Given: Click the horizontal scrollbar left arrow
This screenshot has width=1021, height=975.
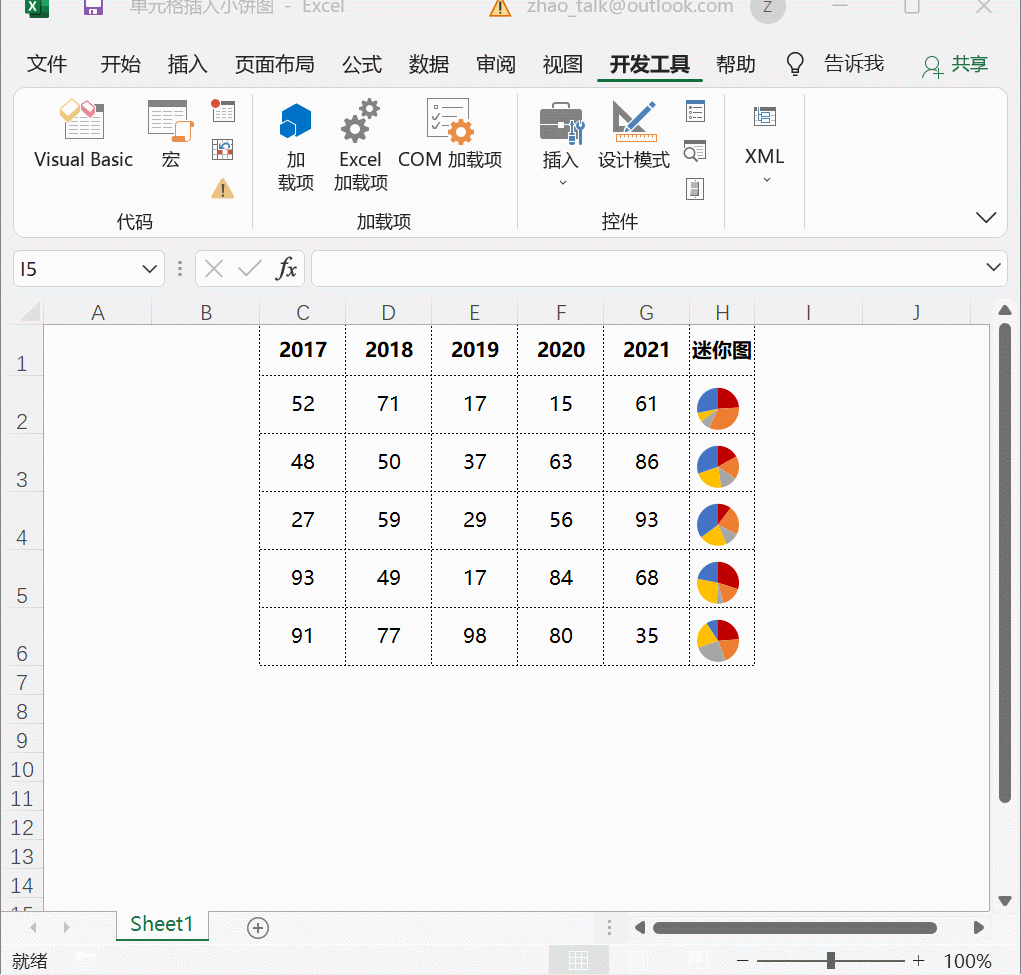Looking at the screenshot, I should click(x=640, y=927).
